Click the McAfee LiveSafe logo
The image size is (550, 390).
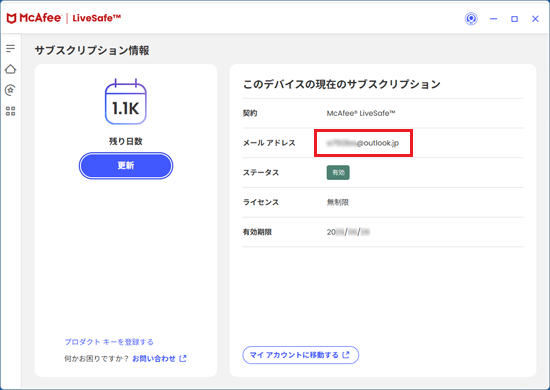(x=63, y=18)
